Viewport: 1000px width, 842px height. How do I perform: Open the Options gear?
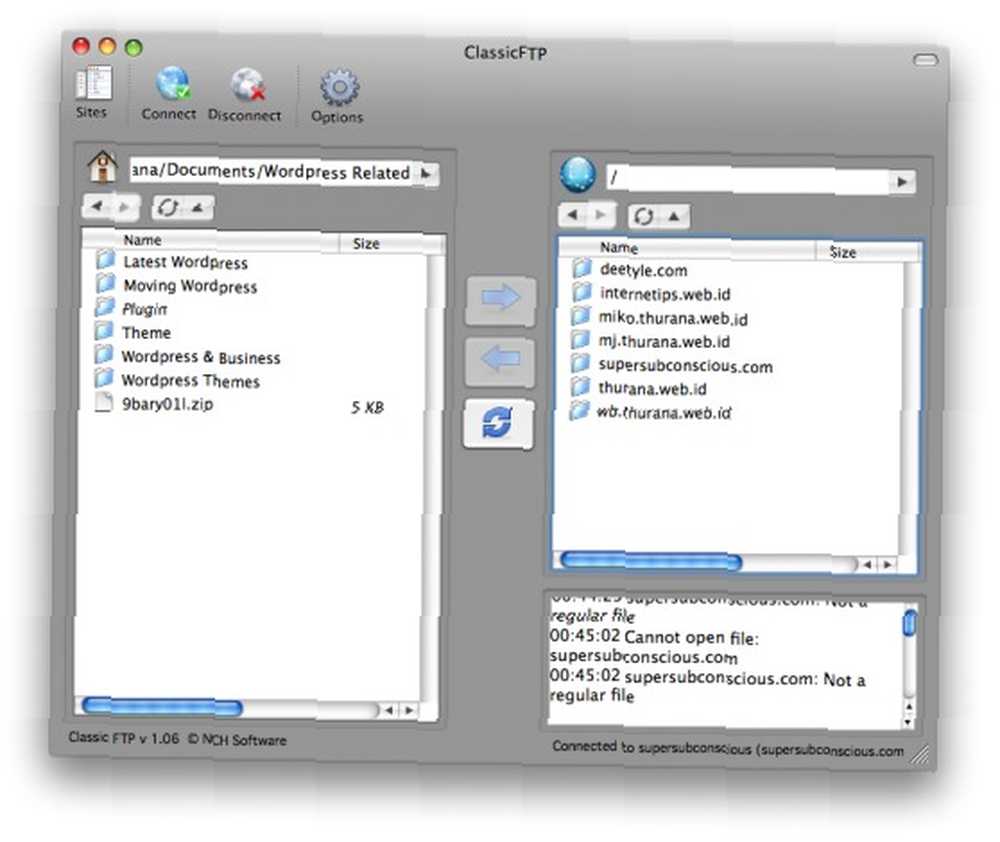pos(338,96)
